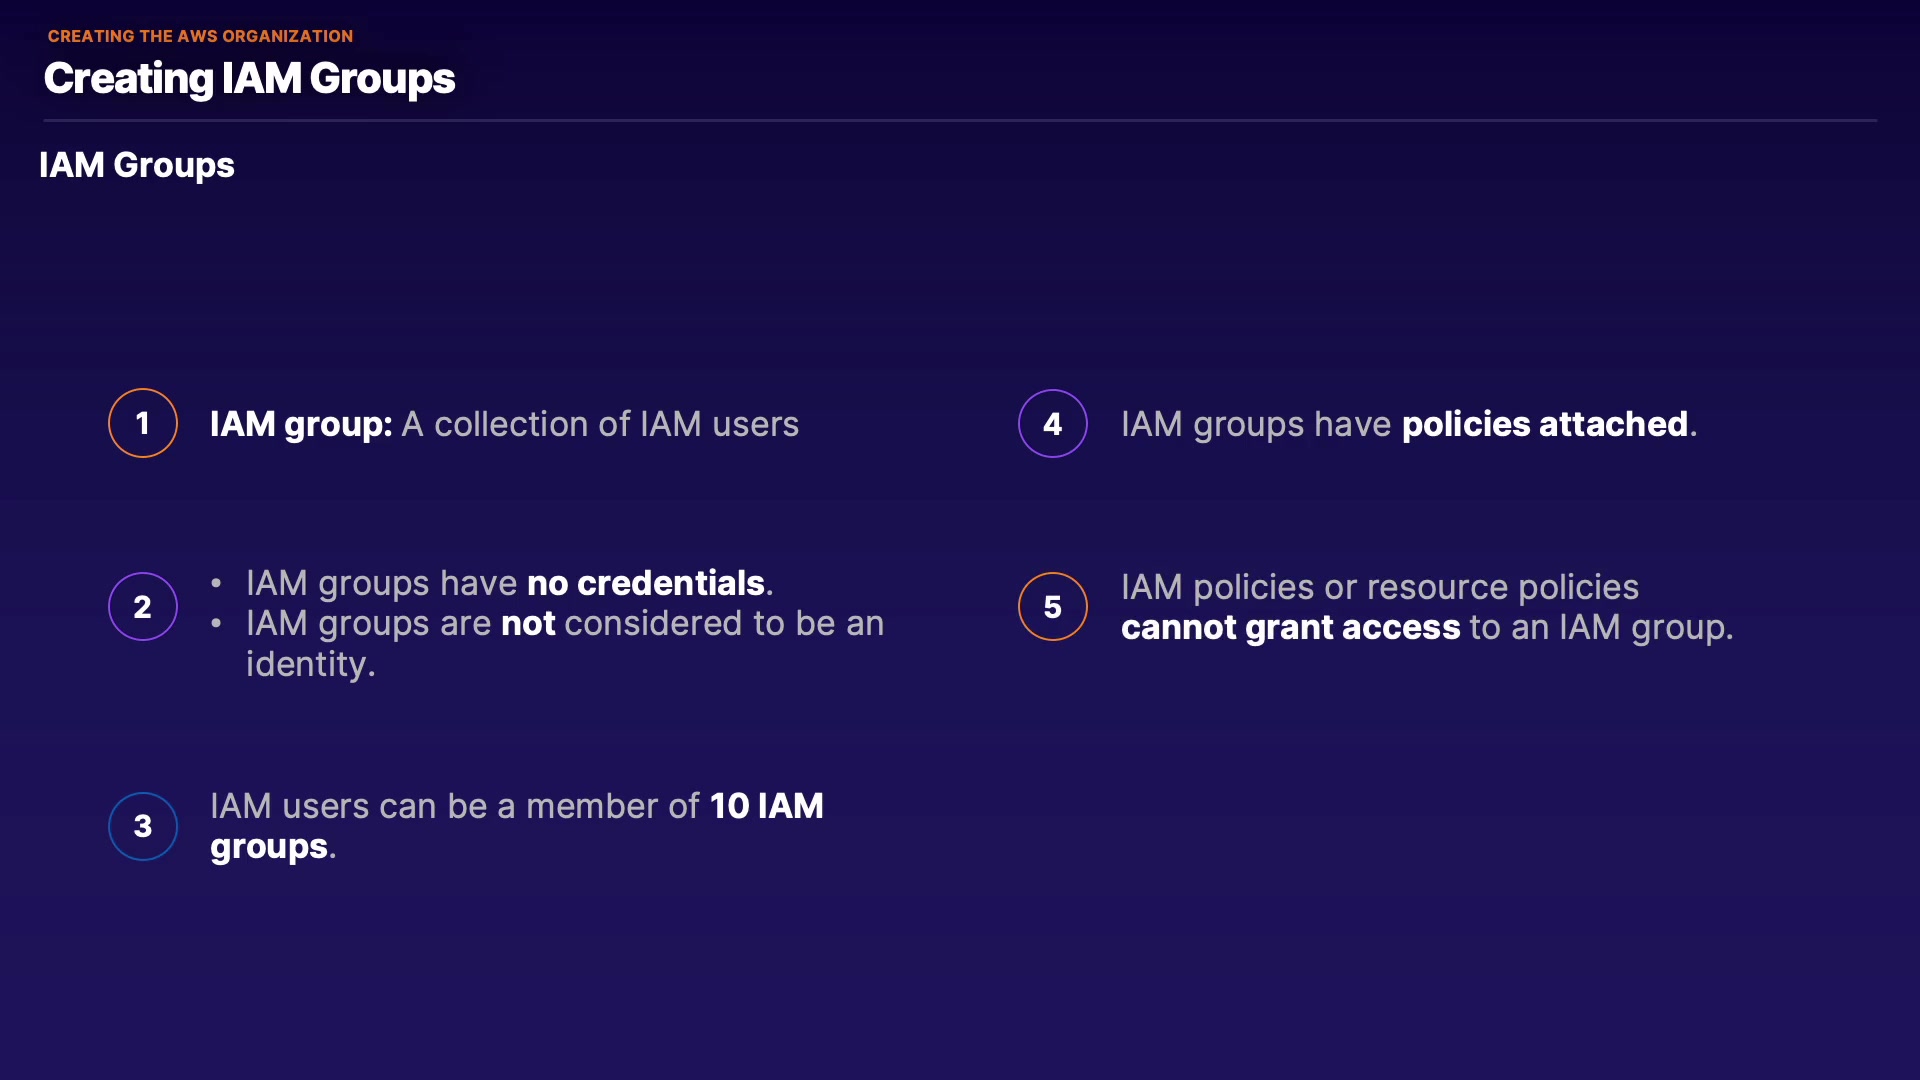
Task: Click the bold word 'groups' in item 3
Action: click(x=268, y=847)
